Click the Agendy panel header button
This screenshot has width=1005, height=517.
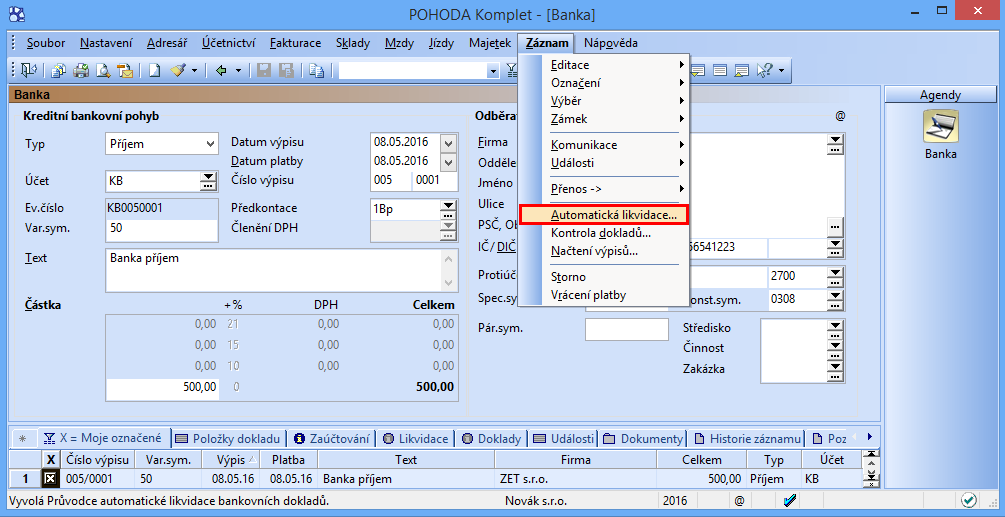coord(940,95)
